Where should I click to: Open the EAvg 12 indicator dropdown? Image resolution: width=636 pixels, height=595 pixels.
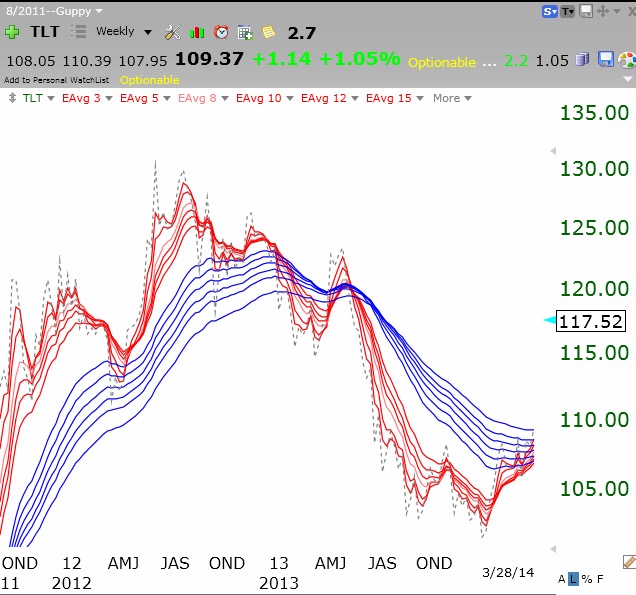[x=355, y=98]
